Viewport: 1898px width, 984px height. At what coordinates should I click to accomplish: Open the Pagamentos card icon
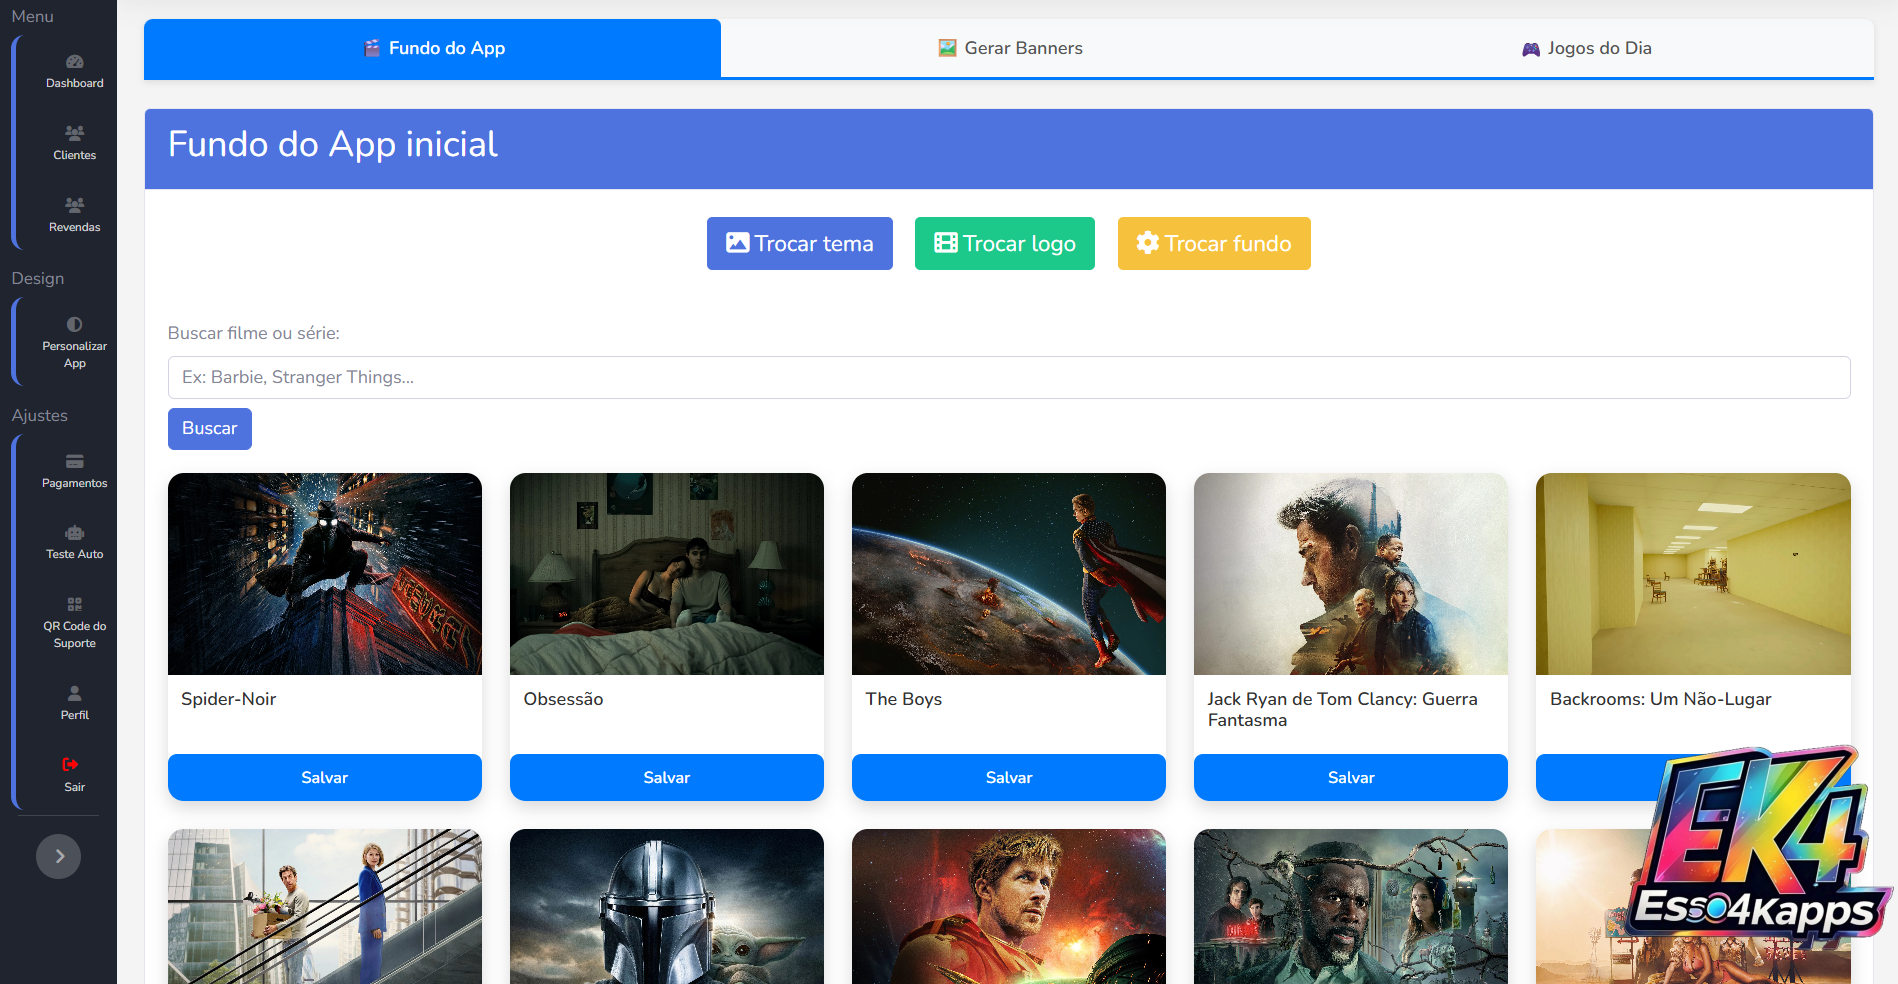(x=74, y=461)
